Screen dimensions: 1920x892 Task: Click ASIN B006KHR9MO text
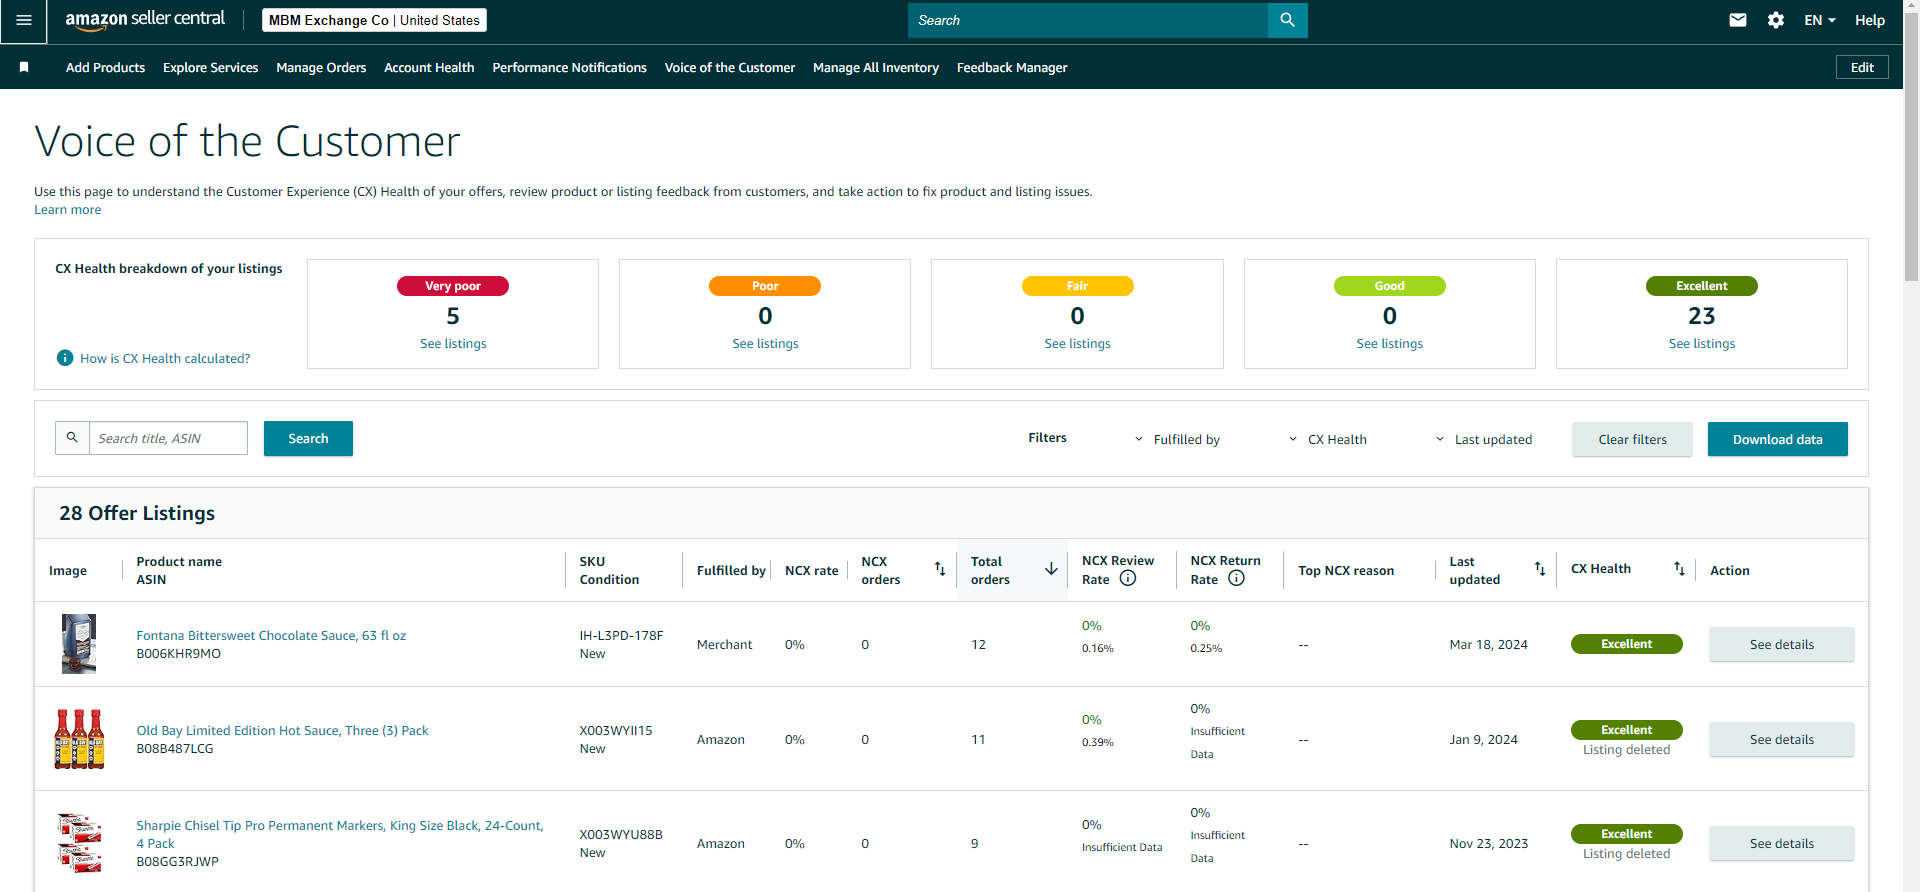(178, 654)
